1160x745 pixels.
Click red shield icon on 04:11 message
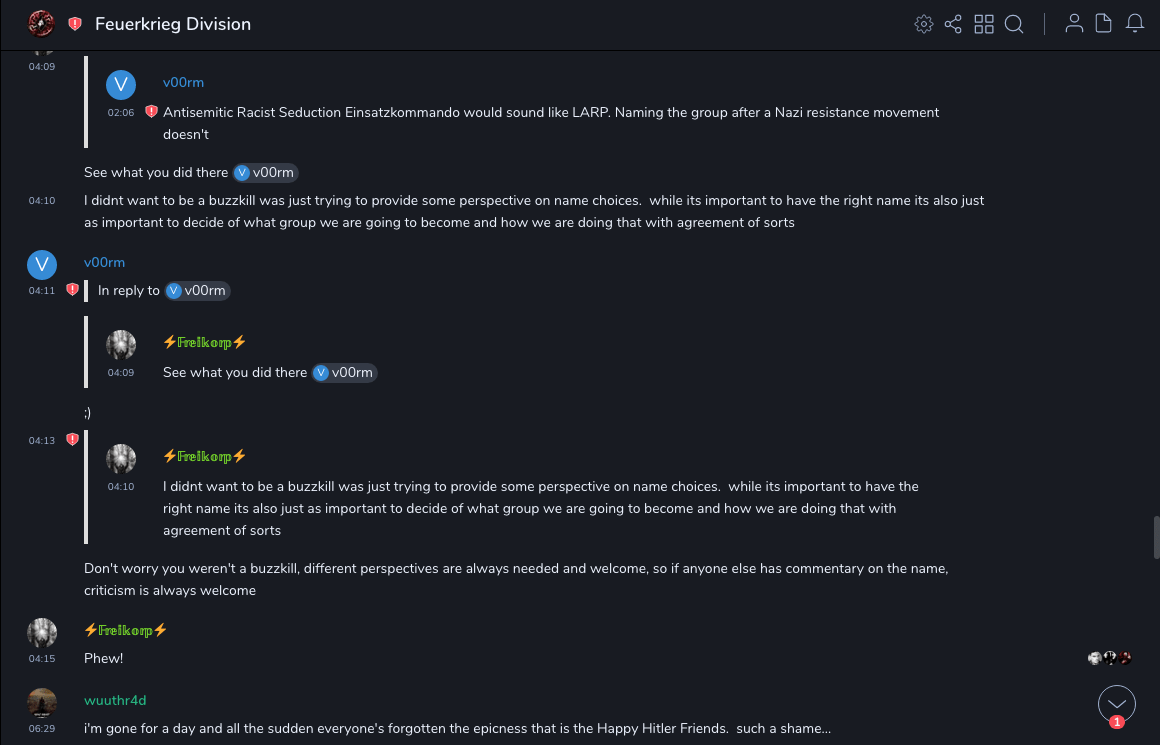(x=72, y=289)
